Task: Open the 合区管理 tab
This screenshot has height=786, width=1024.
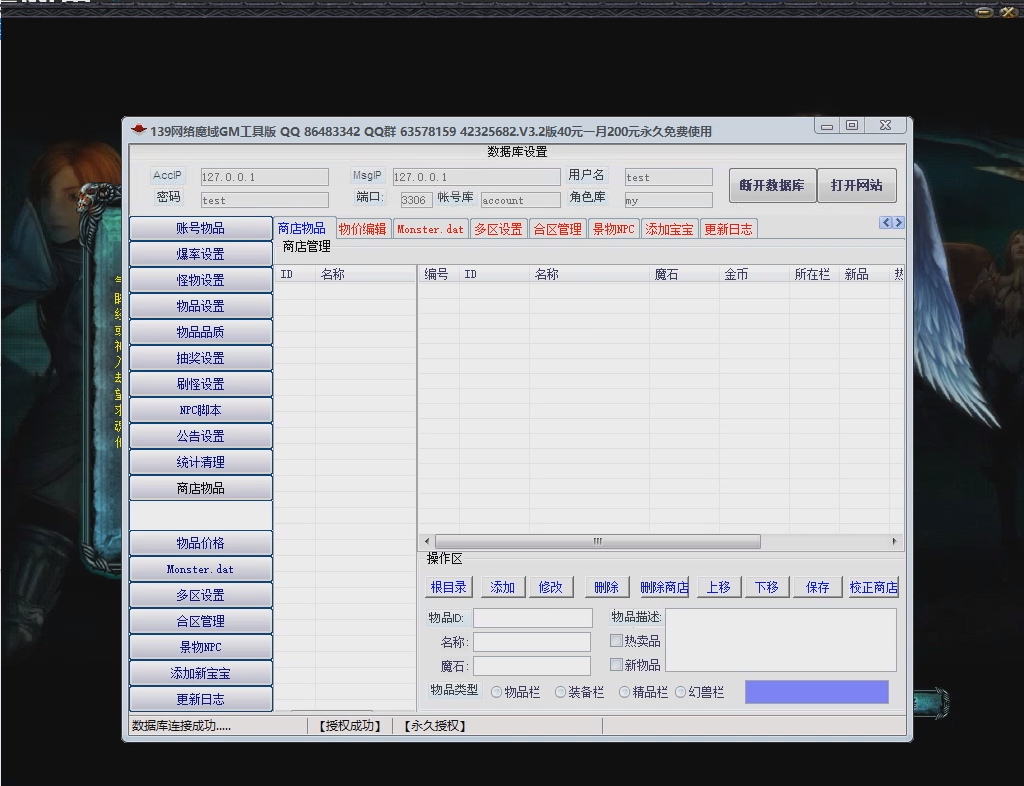Action: coord(557,229)
